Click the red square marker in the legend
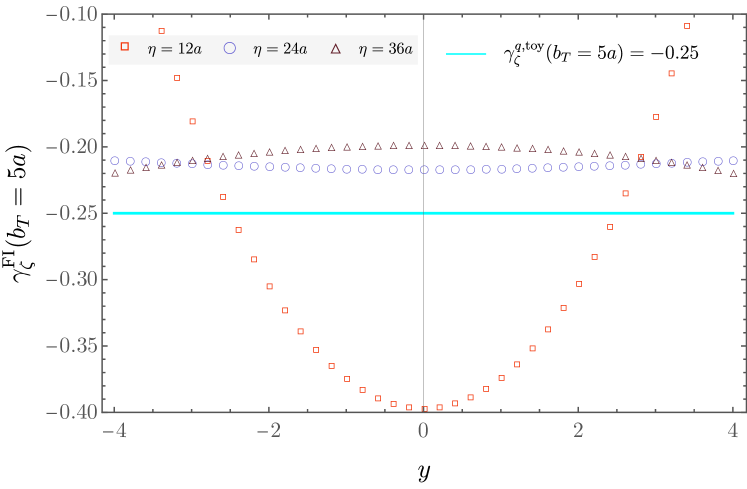This screenshot has width=747, height=489. coord(125,46)
